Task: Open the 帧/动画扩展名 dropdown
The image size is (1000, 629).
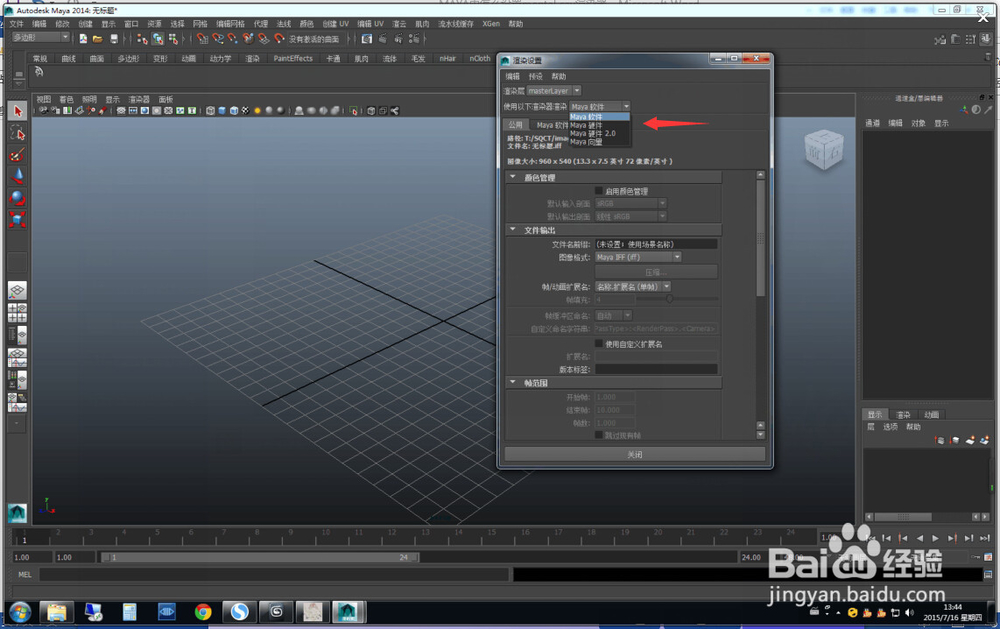Action: (x=633, y=287)
